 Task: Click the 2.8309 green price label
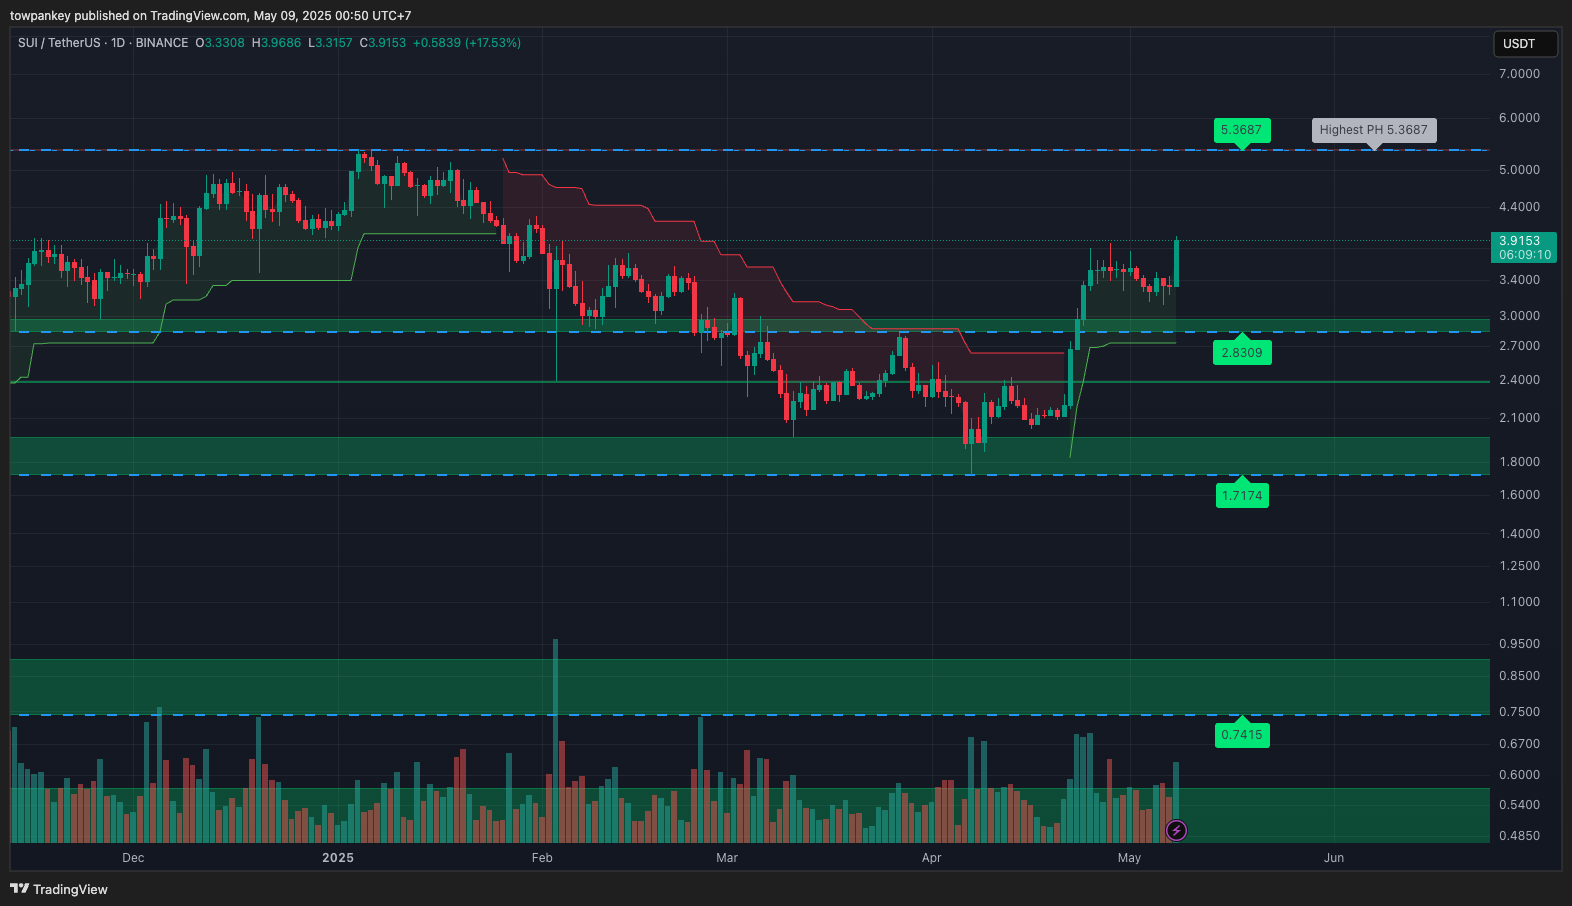[1242, 353]
